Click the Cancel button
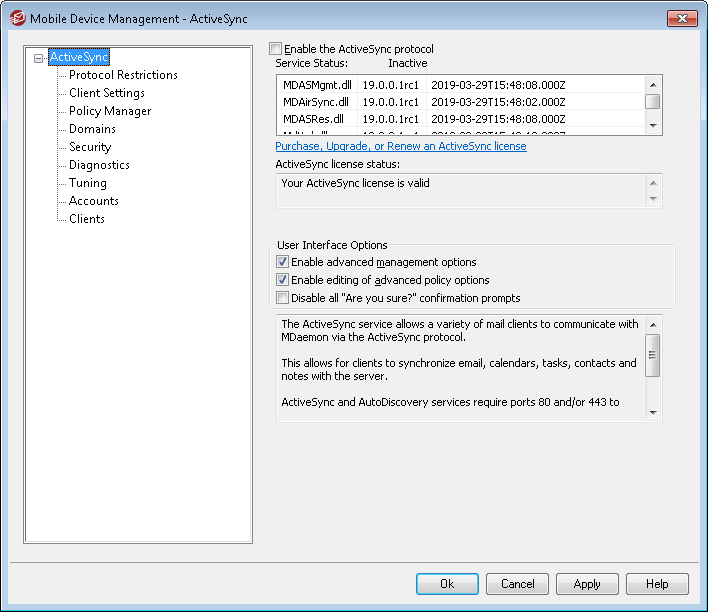 tap(517, 584)
